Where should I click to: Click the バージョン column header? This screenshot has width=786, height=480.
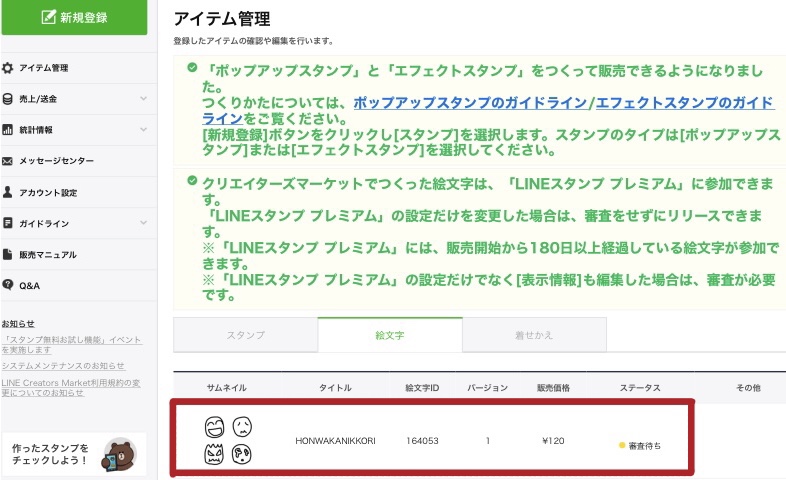pos(488,388)
